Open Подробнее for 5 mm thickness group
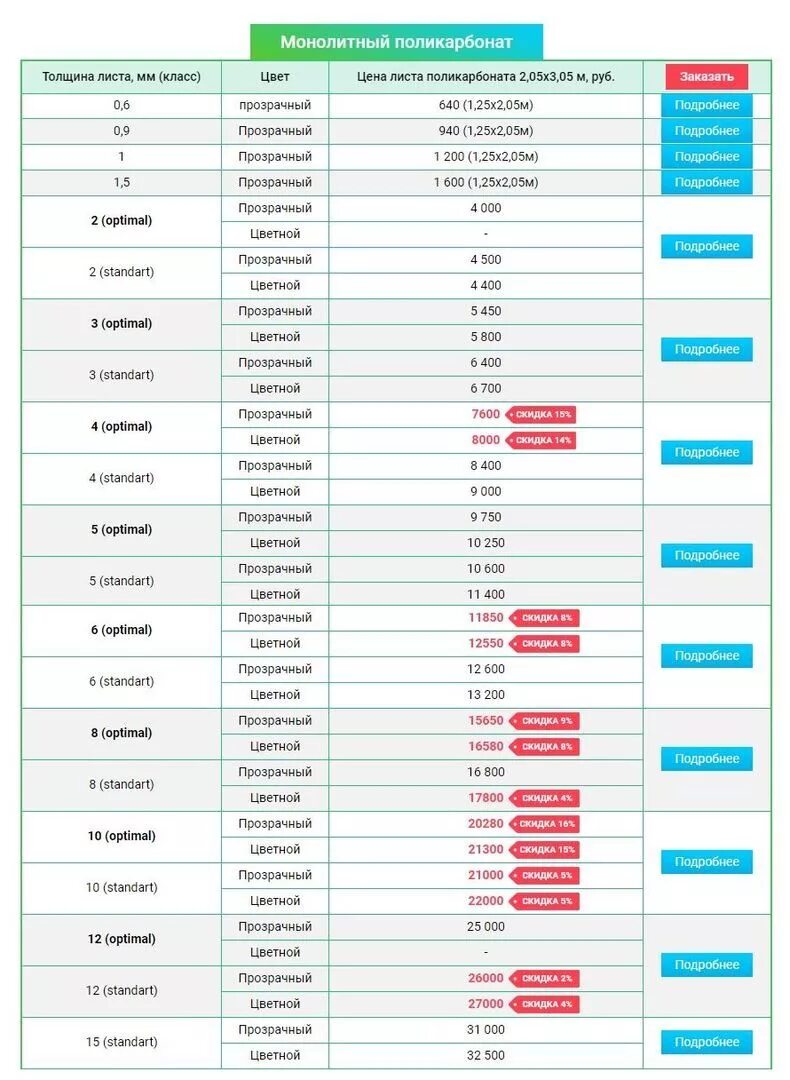The width and height of the screenshot is (790, 1080). tap(706, 555)
